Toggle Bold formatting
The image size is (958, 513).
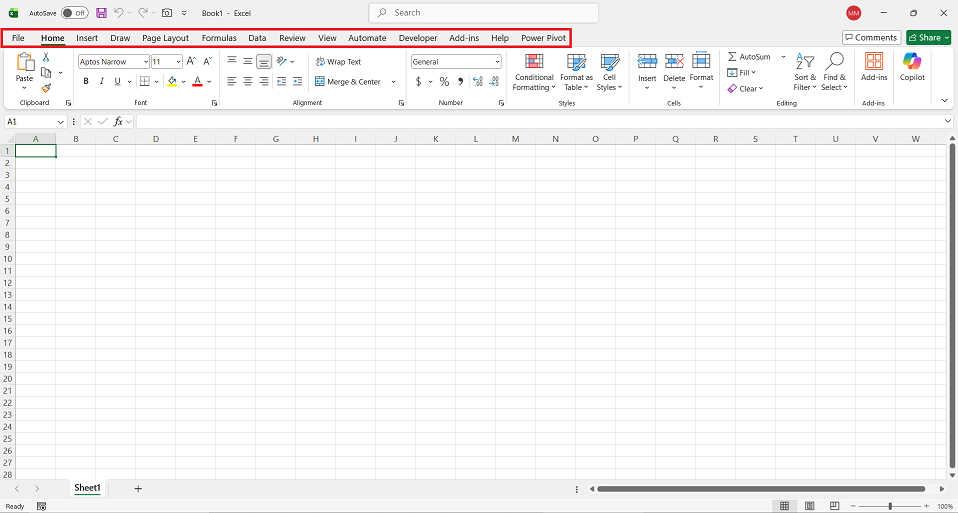(86, 81)
